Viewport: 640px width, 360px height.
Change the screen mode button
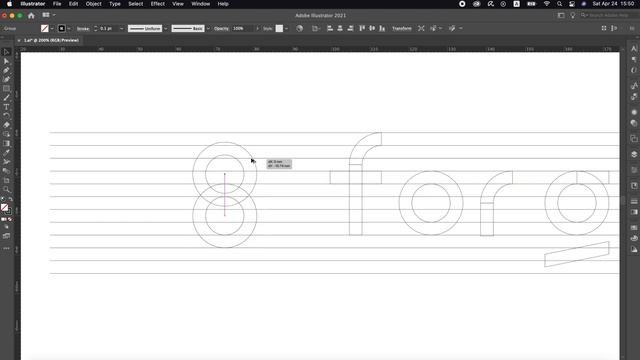(6, 236)
